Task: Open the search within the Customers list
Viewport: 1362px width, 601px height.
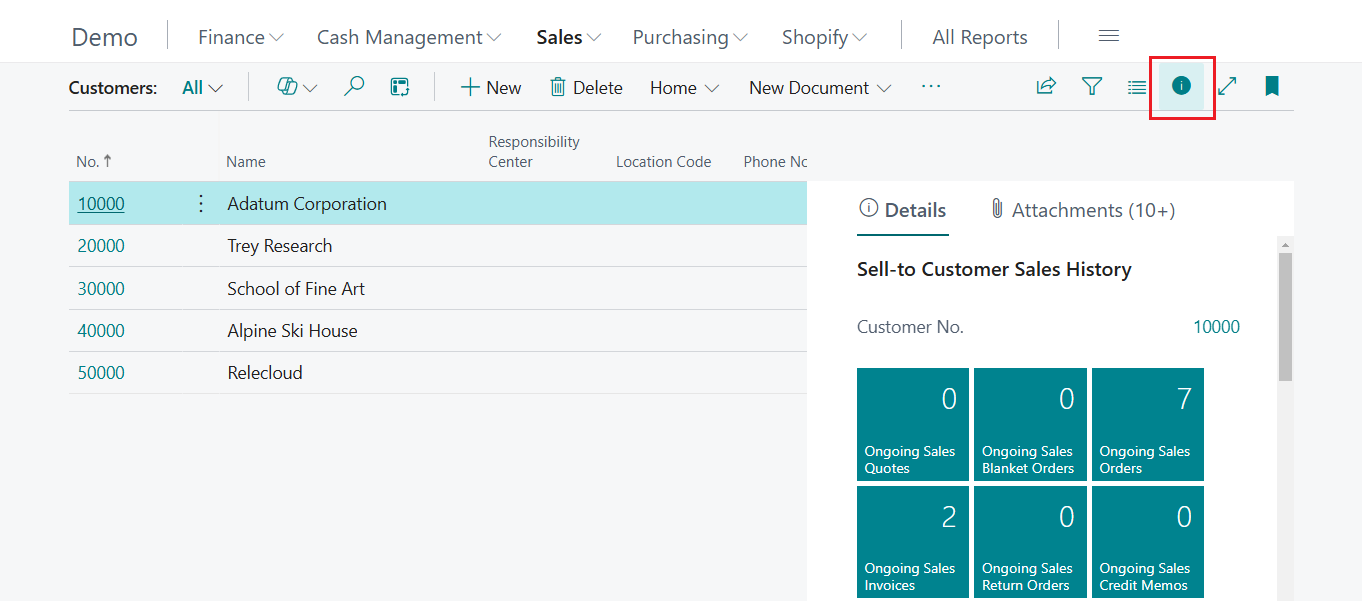Action: click(x=354, y=87)
